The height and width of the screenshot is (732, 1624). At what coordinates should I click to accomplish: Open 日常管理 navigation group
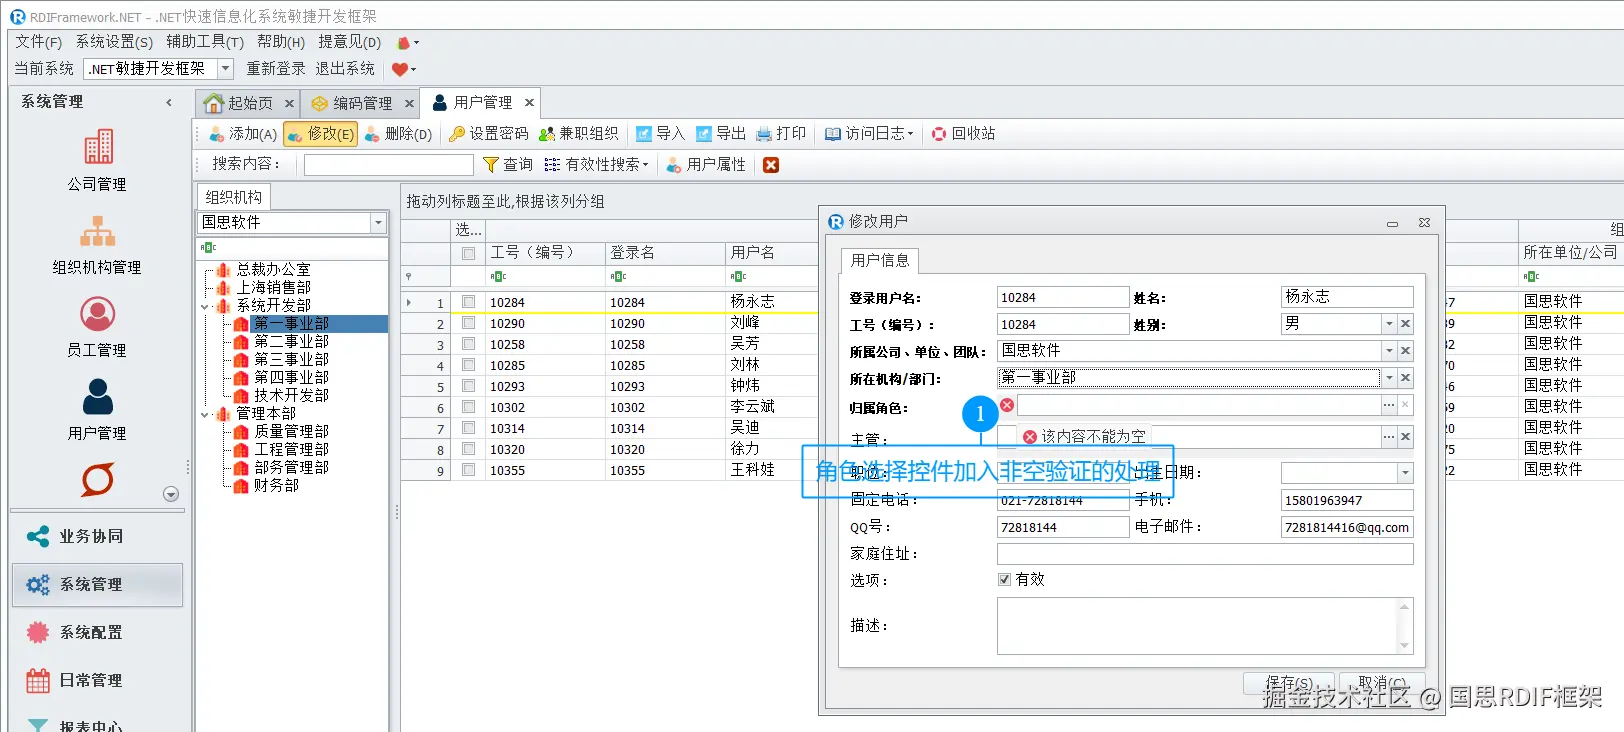point(97,681)
